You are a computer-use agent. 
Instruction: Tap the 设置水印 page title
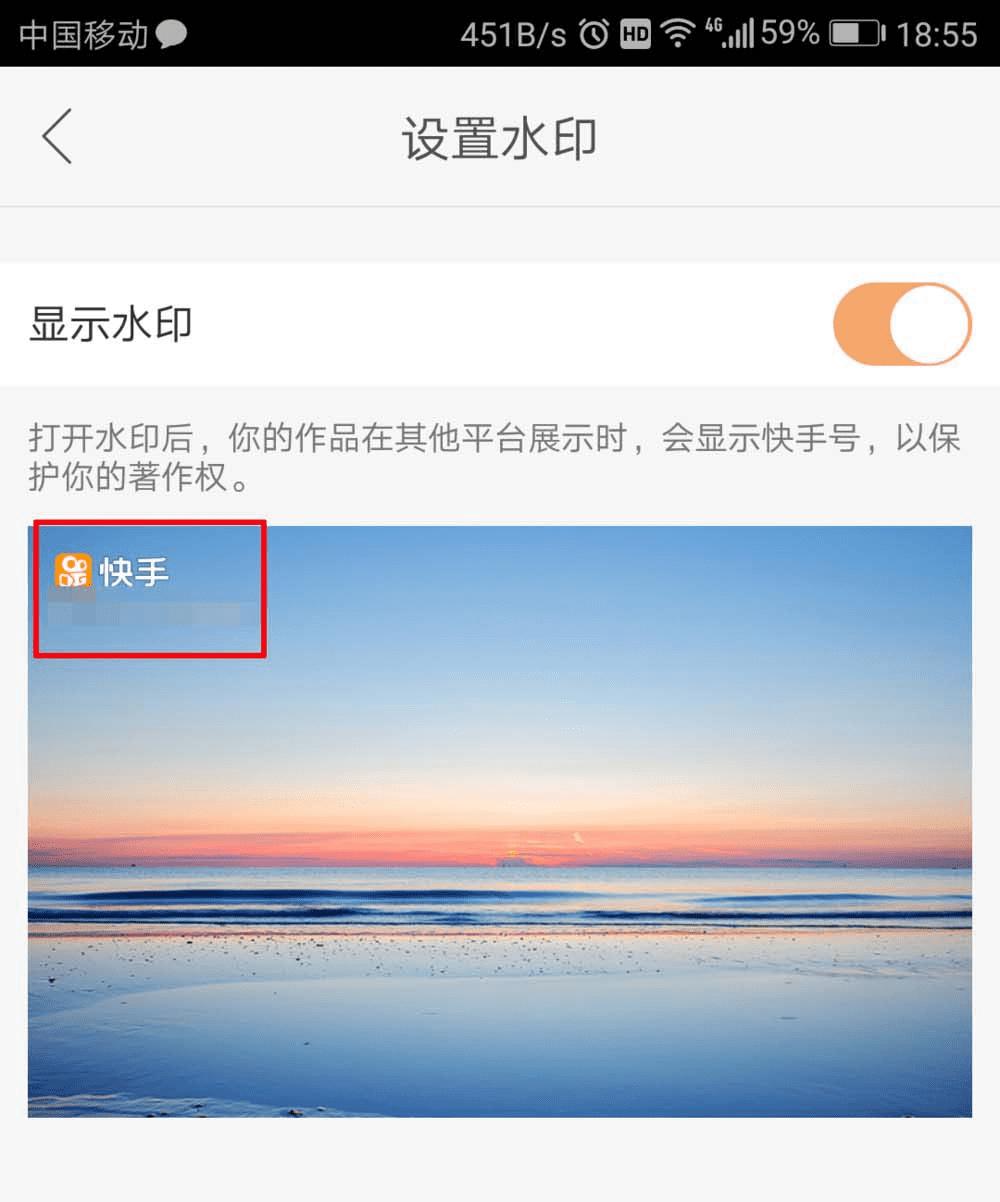(500, 138)
